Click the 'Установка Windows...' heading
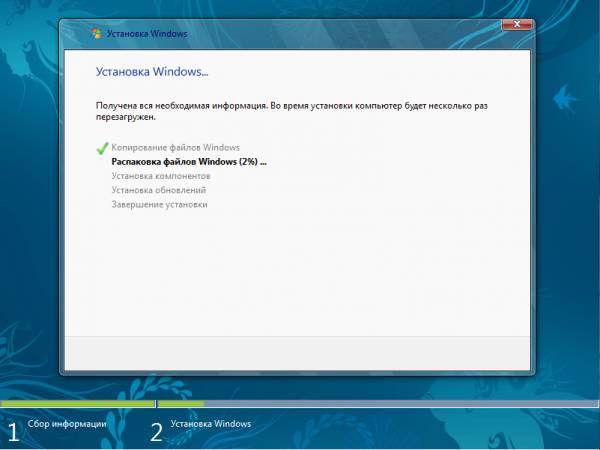The height and width of the screenshot is (450, 600). click(x=152, y=72)
